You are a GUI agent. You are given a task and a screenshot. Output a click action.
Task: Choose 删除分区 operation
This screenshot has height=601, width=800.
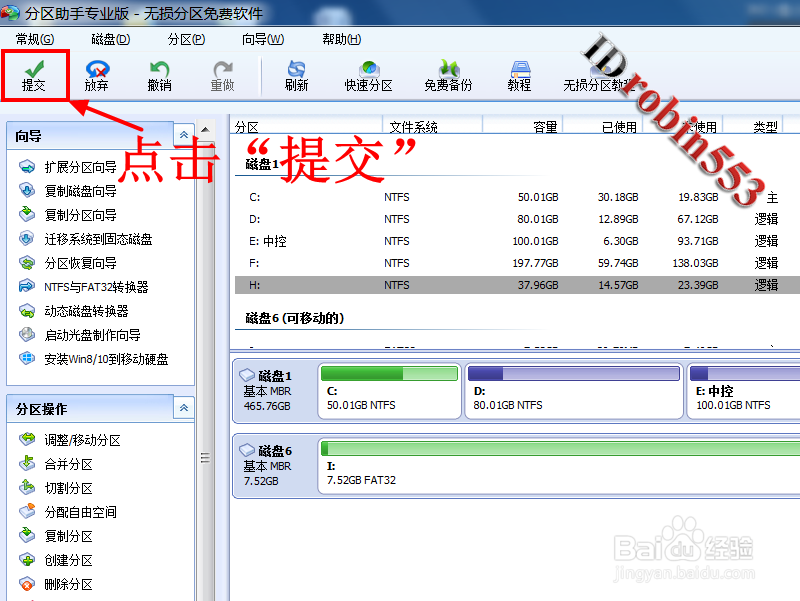[x=56, y=584]
